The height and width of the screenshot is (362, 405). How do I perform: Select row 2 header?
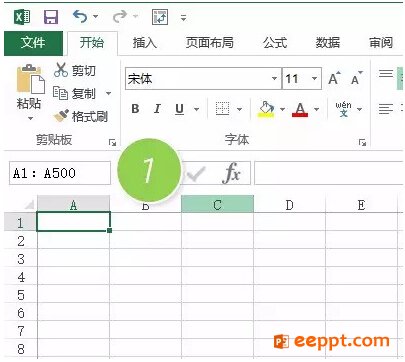point(20,240)
